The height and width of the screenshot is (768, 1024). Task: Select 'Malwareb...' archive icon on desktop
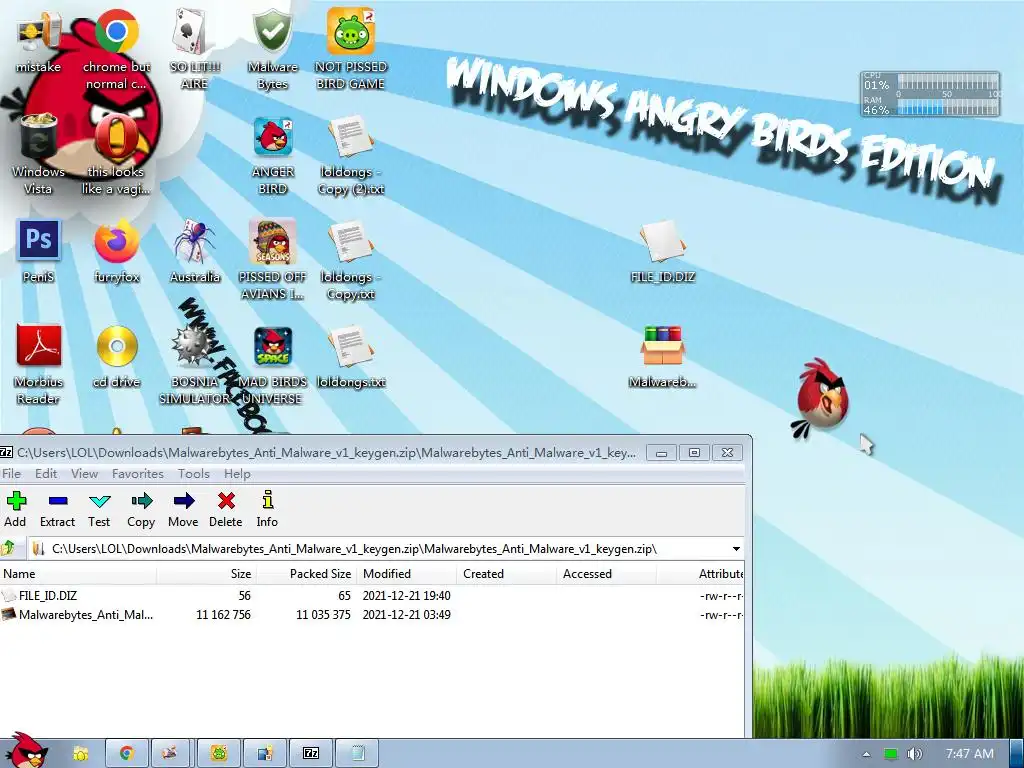[662, 356]
